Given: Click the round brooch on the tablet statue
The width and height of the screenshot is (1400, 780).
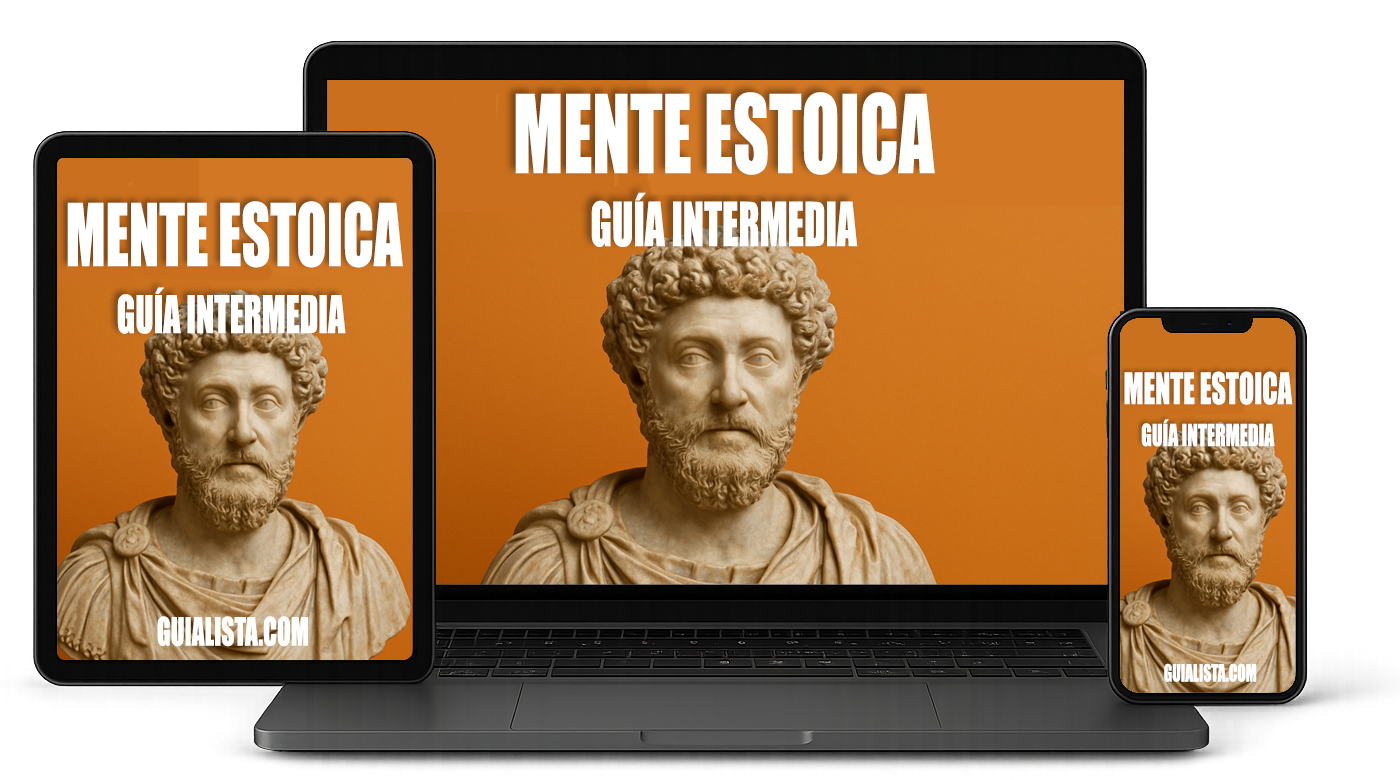Looking at the screenshot, I should click(131, 539).
